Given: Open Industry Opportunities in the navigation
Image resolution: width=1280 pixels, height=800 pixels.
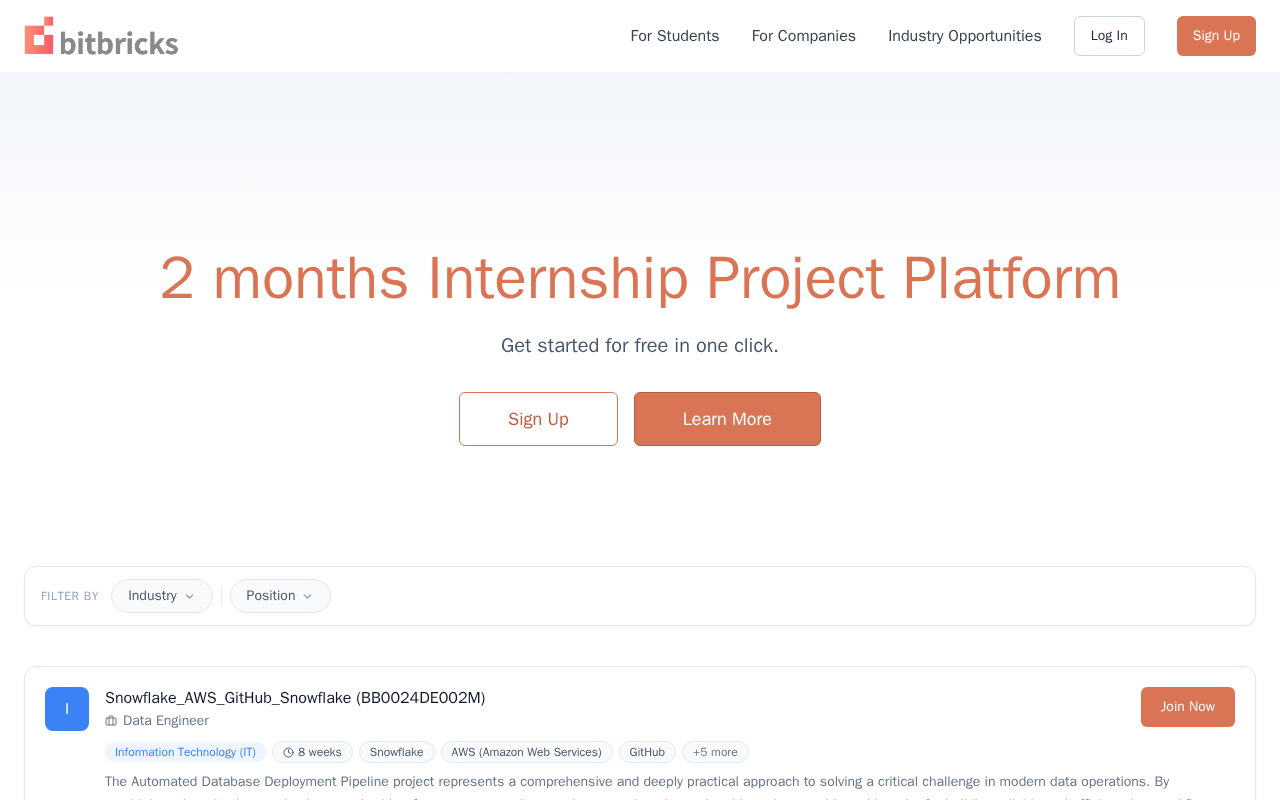Looking at the screenshot, I should point(965,36).
